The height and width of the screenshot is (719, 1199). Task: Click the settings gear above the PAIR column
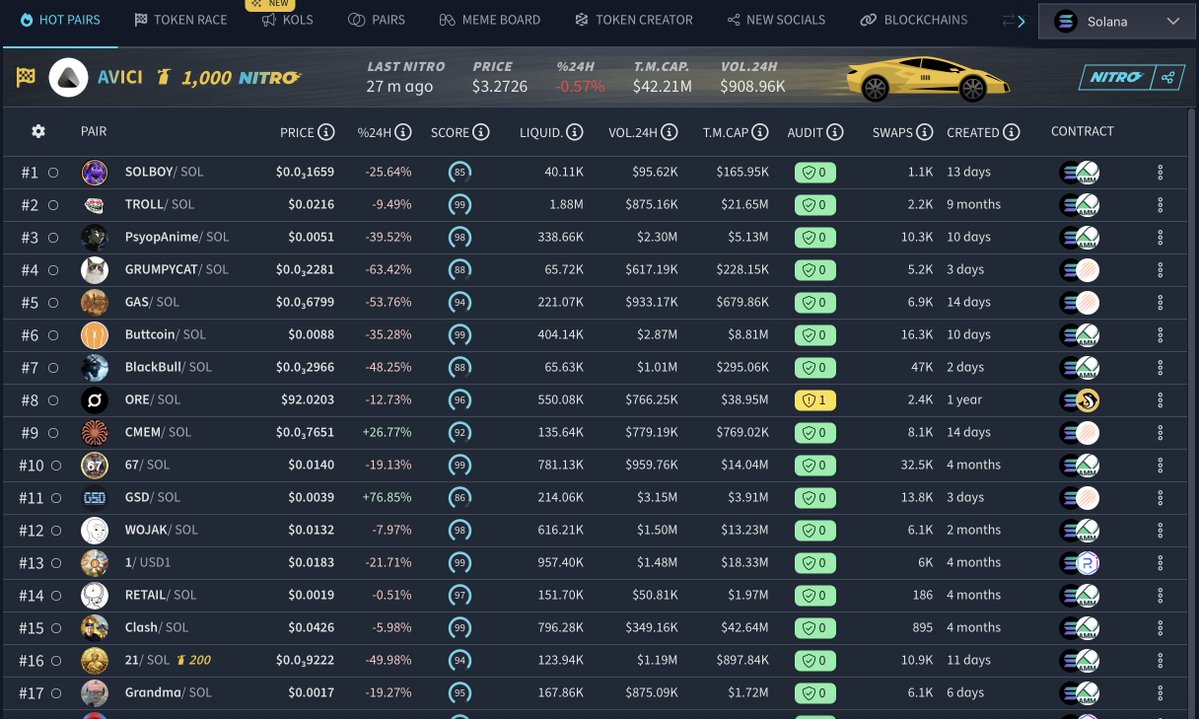37,131
